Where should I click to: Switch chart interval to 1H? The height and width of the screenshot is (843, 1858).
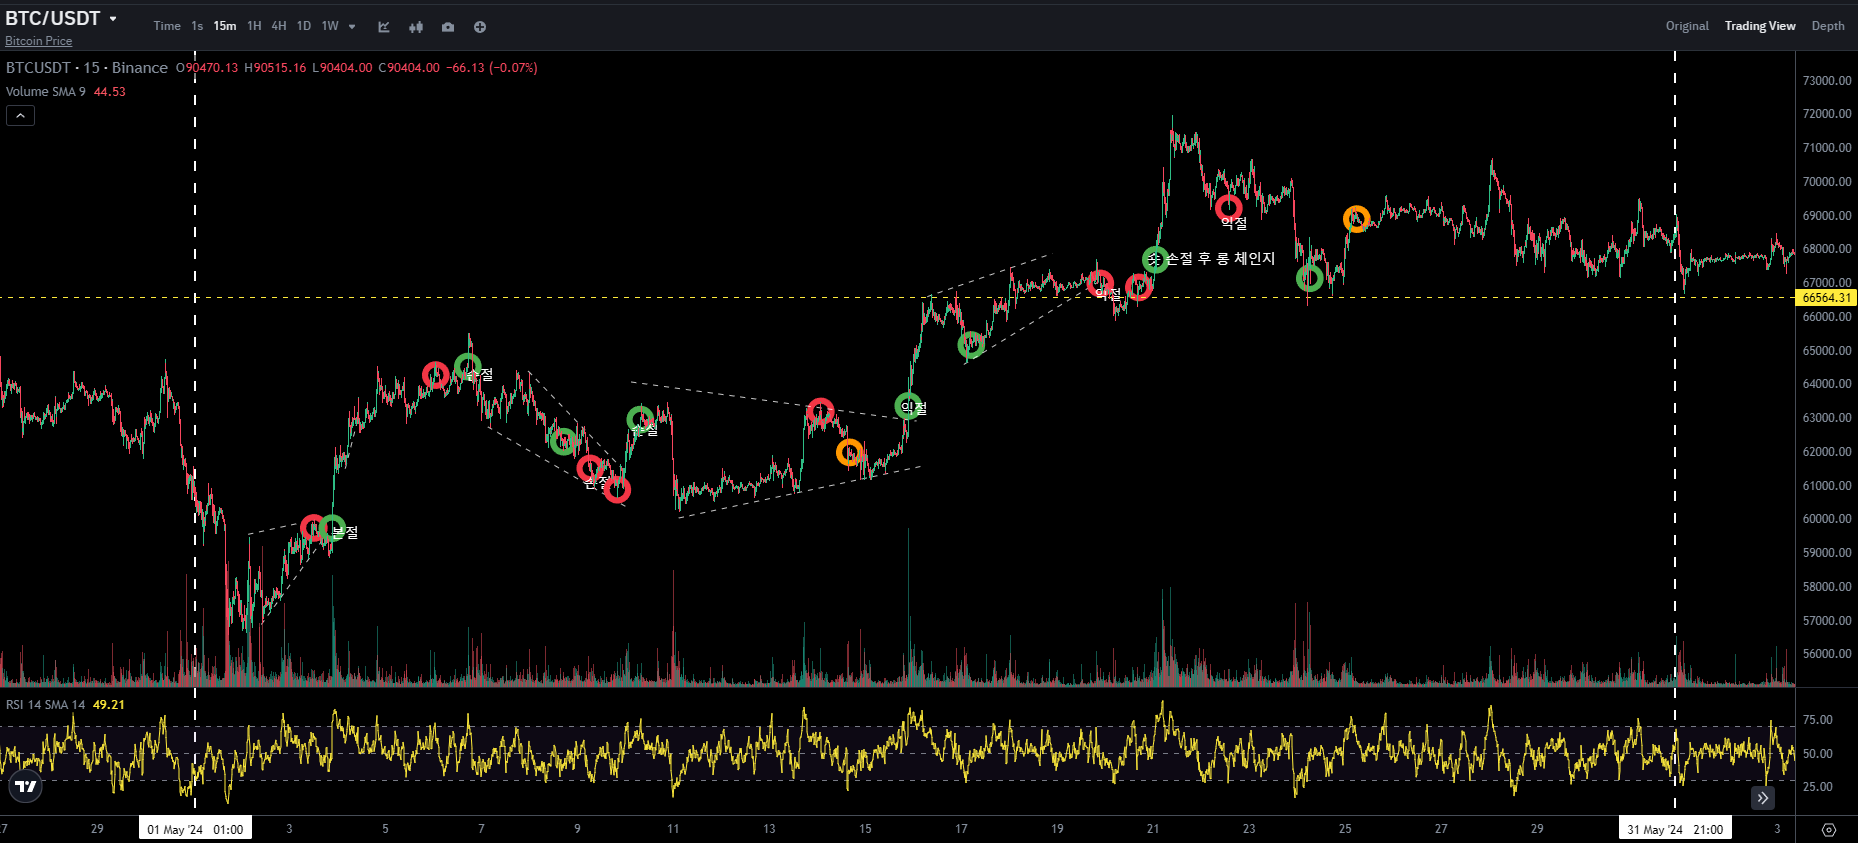pyautogui.click(x=254, y=26)
